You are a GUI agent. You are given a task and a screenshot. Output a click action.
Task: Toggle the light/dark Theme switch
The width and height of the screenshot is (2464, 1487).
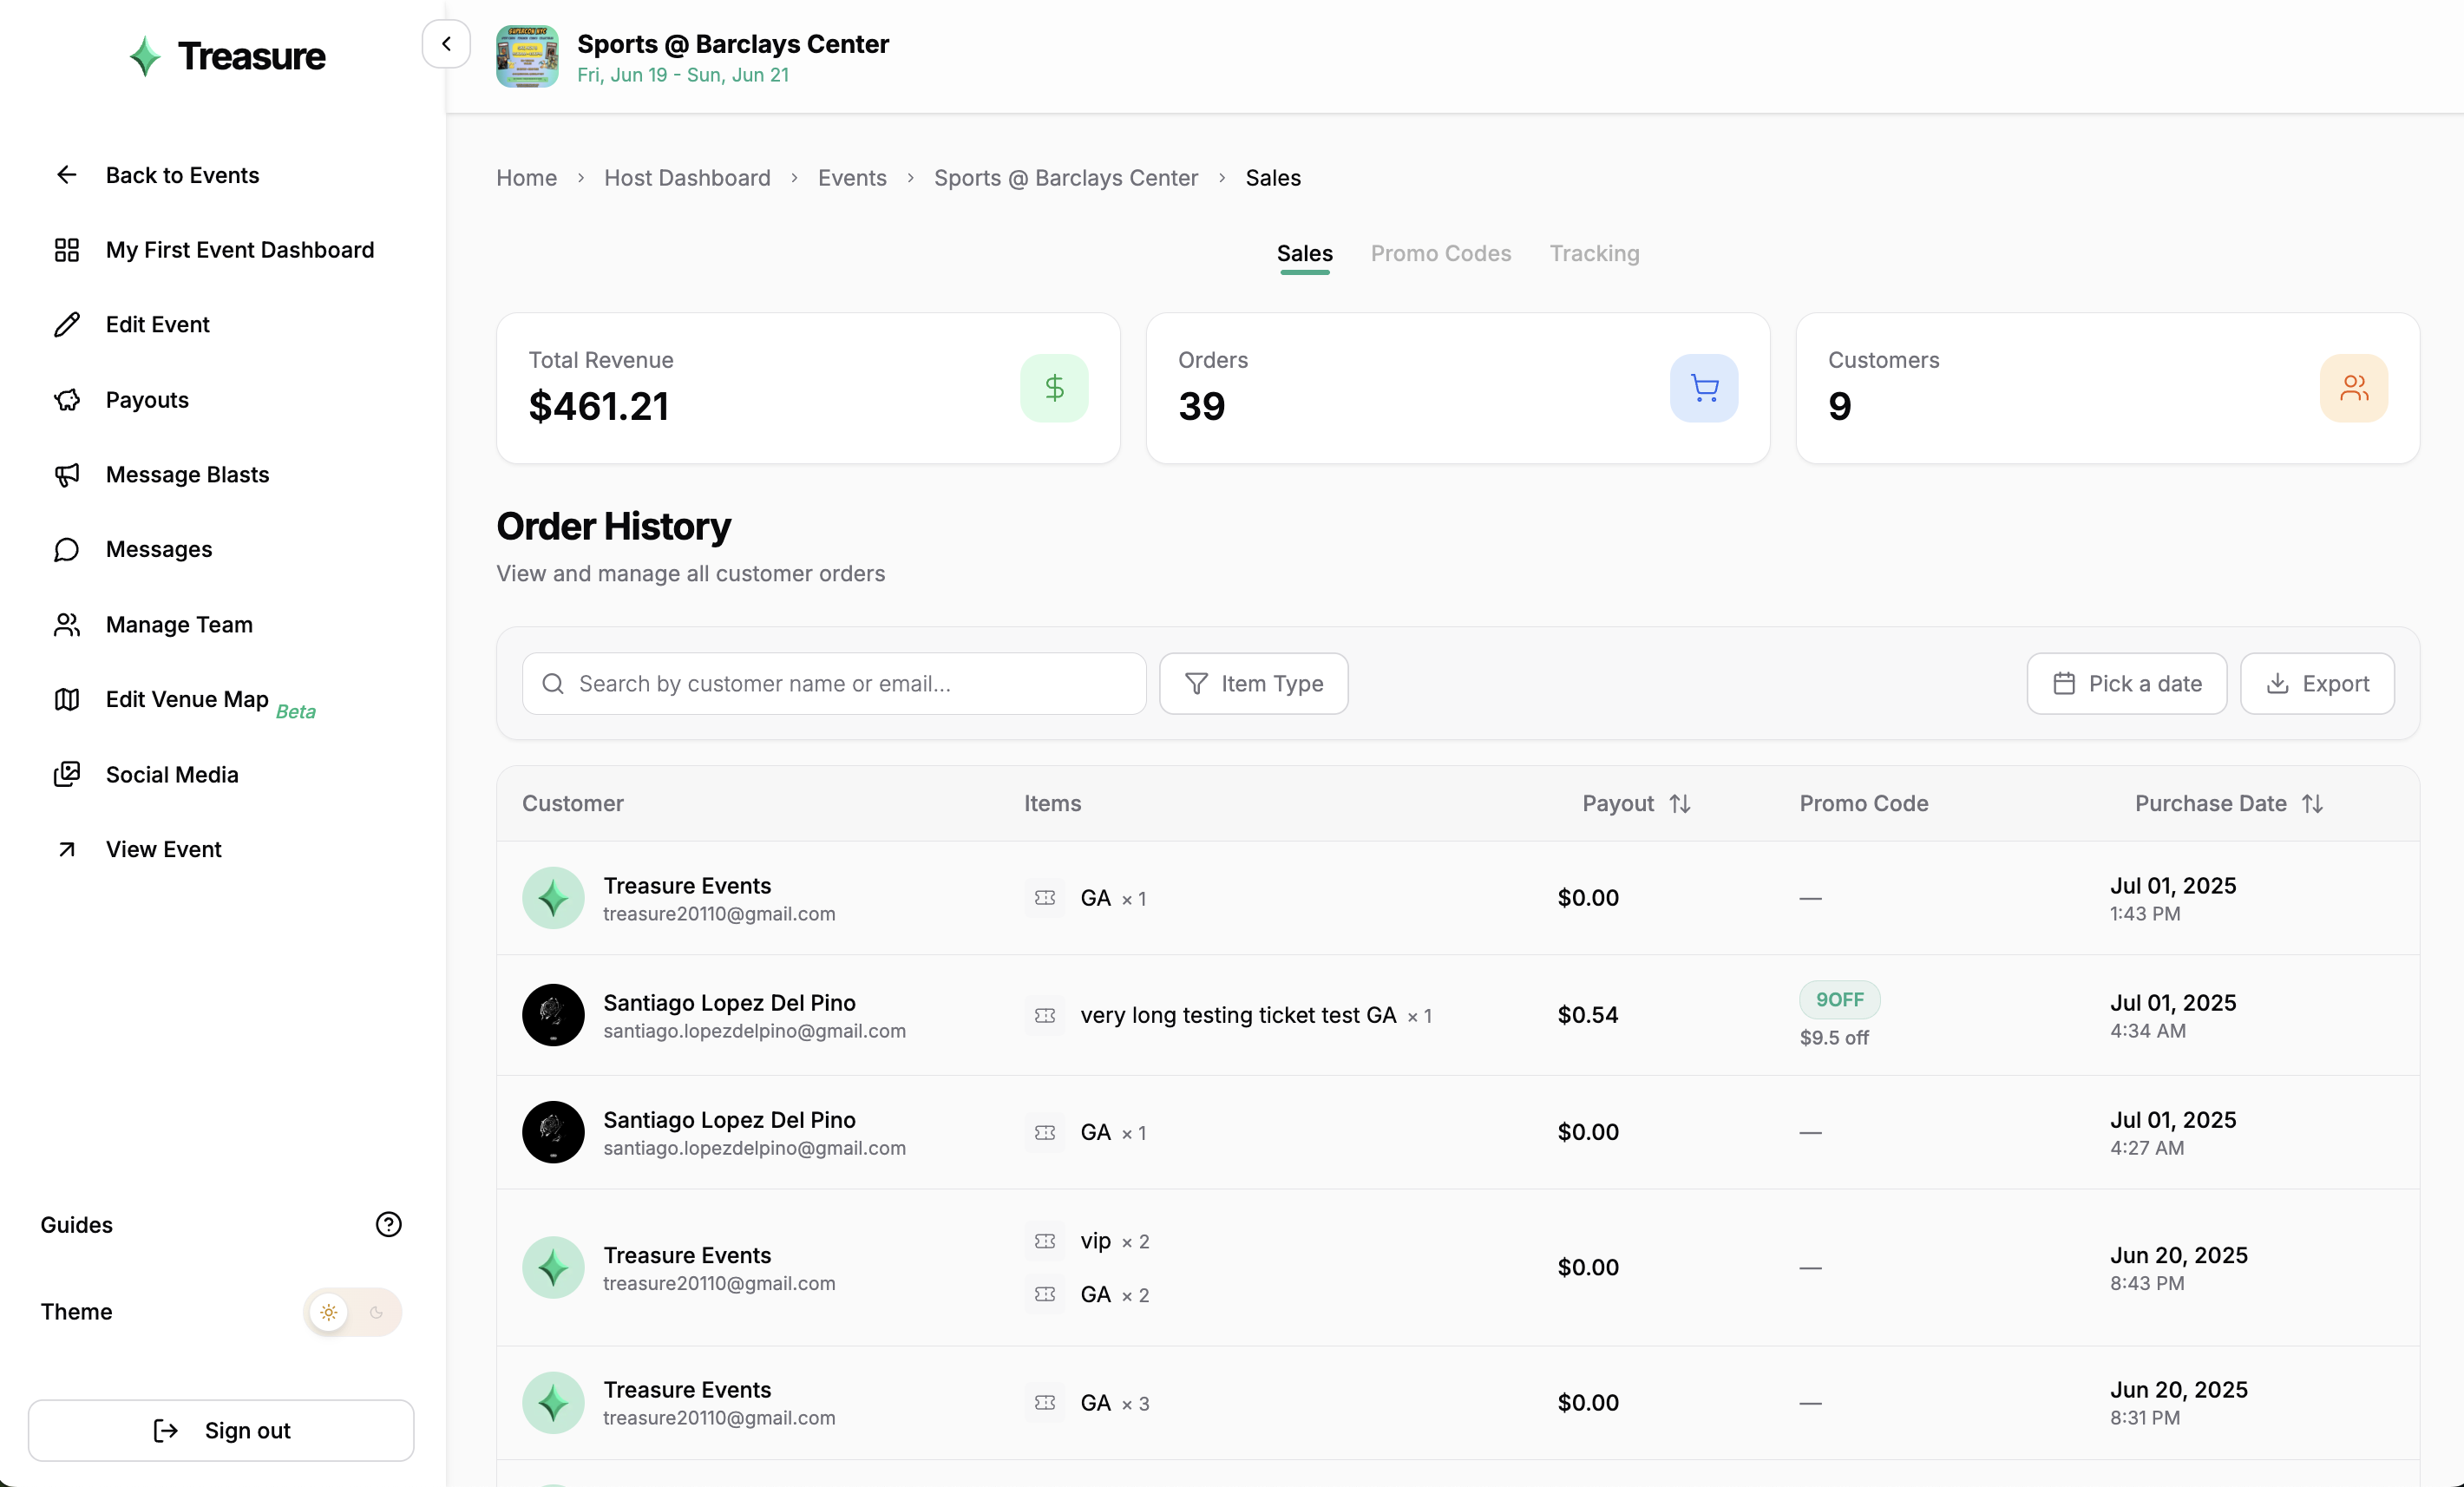coord(352,1312)
